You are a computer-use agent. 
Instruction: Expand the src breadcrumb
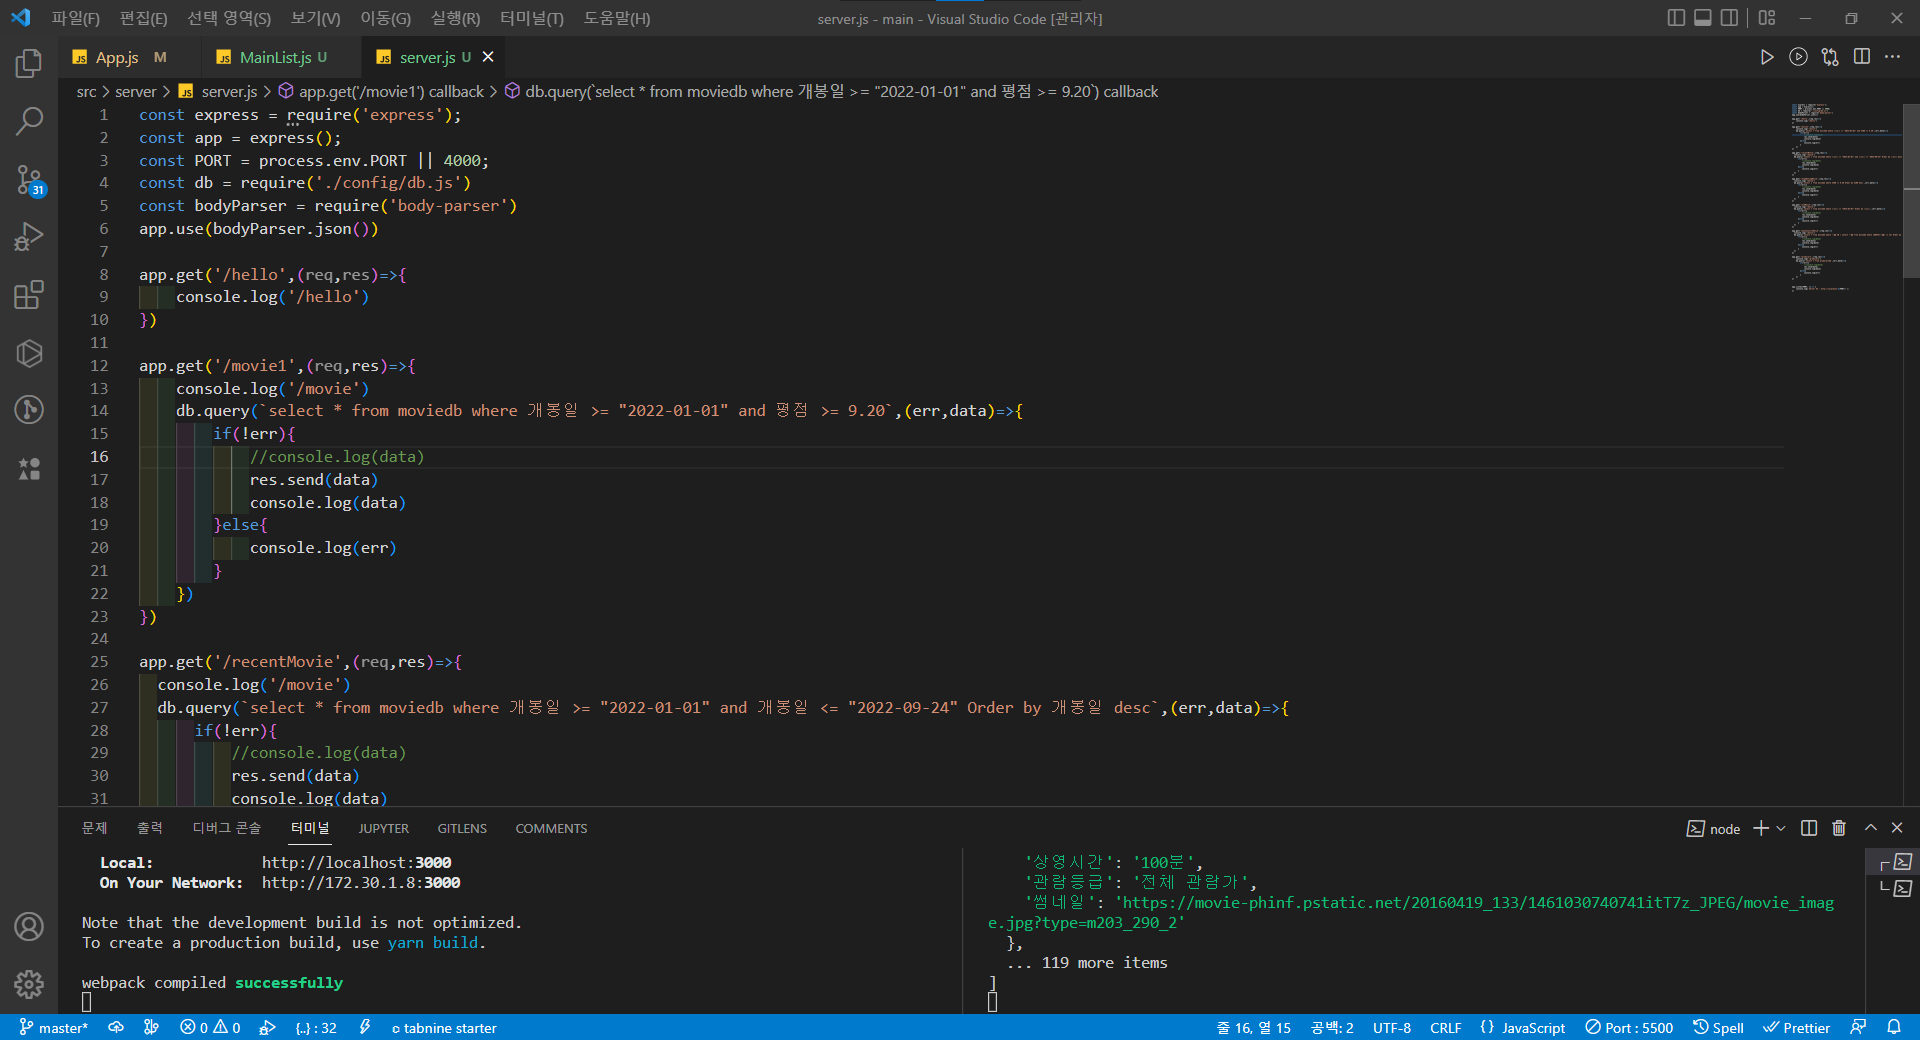click(x=86, y=91)
